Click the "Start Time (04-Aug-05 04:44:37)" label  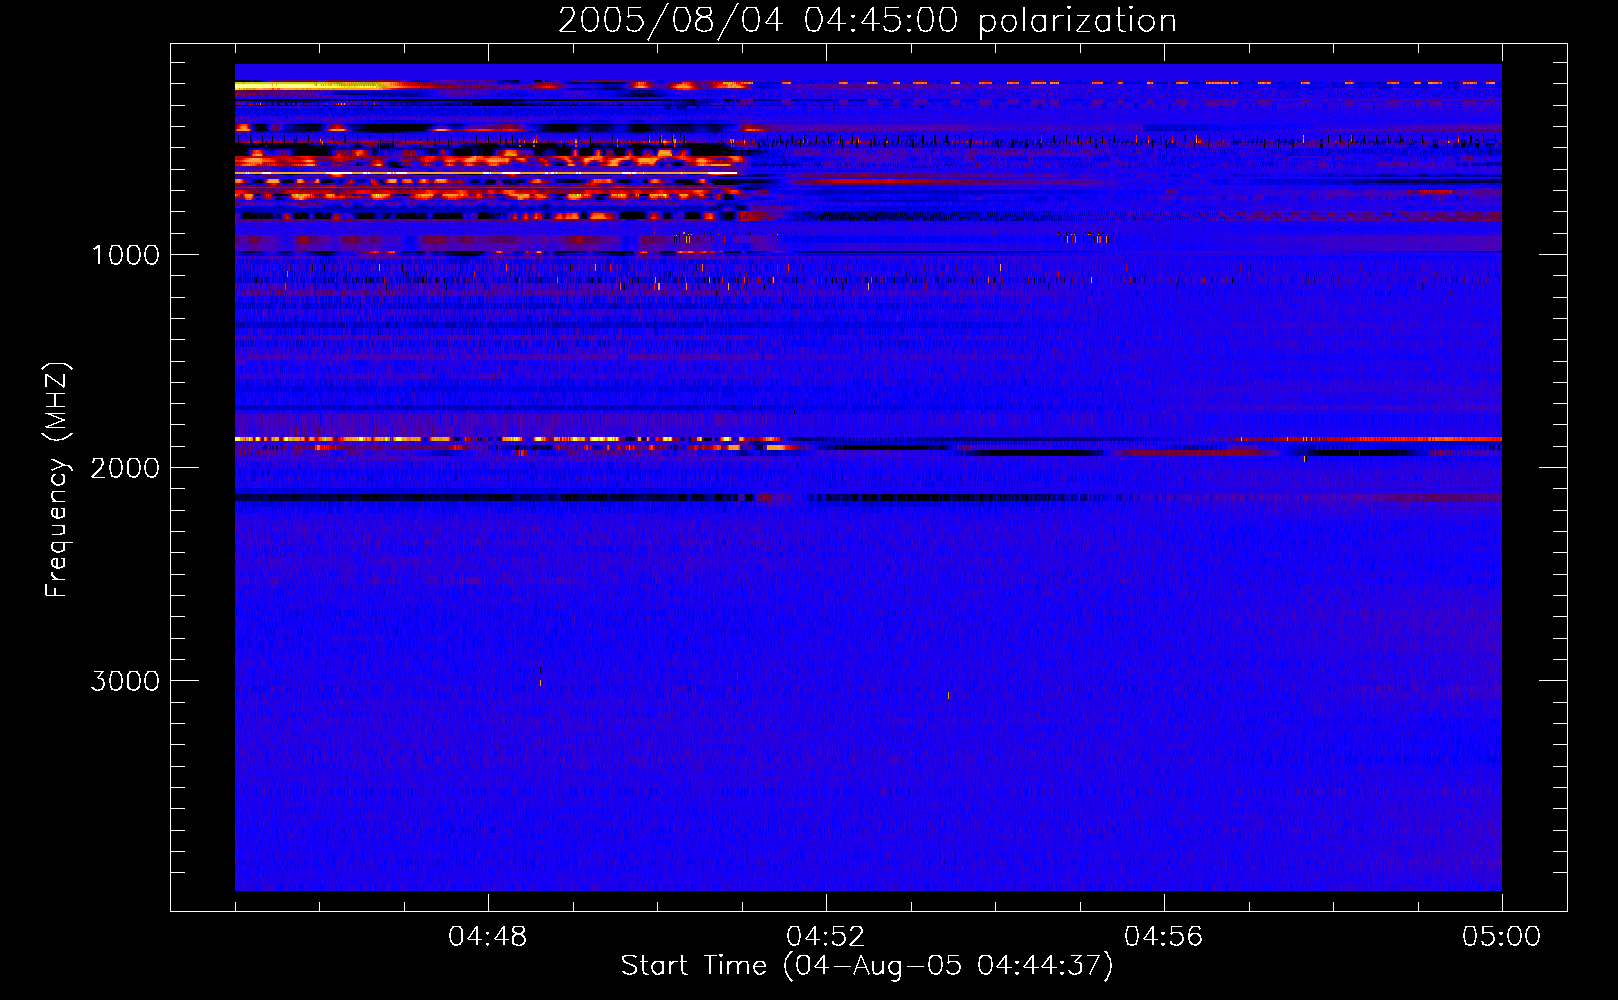point(867,966)
